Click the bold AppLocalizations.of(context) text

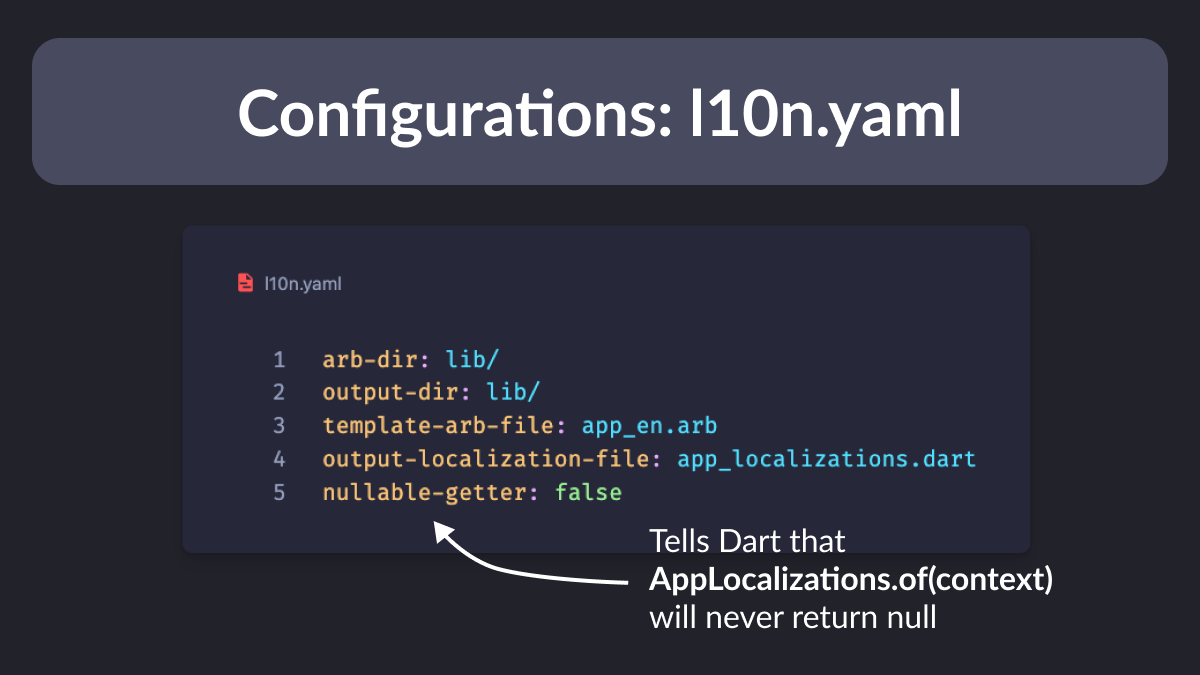(x=851, y=580)
